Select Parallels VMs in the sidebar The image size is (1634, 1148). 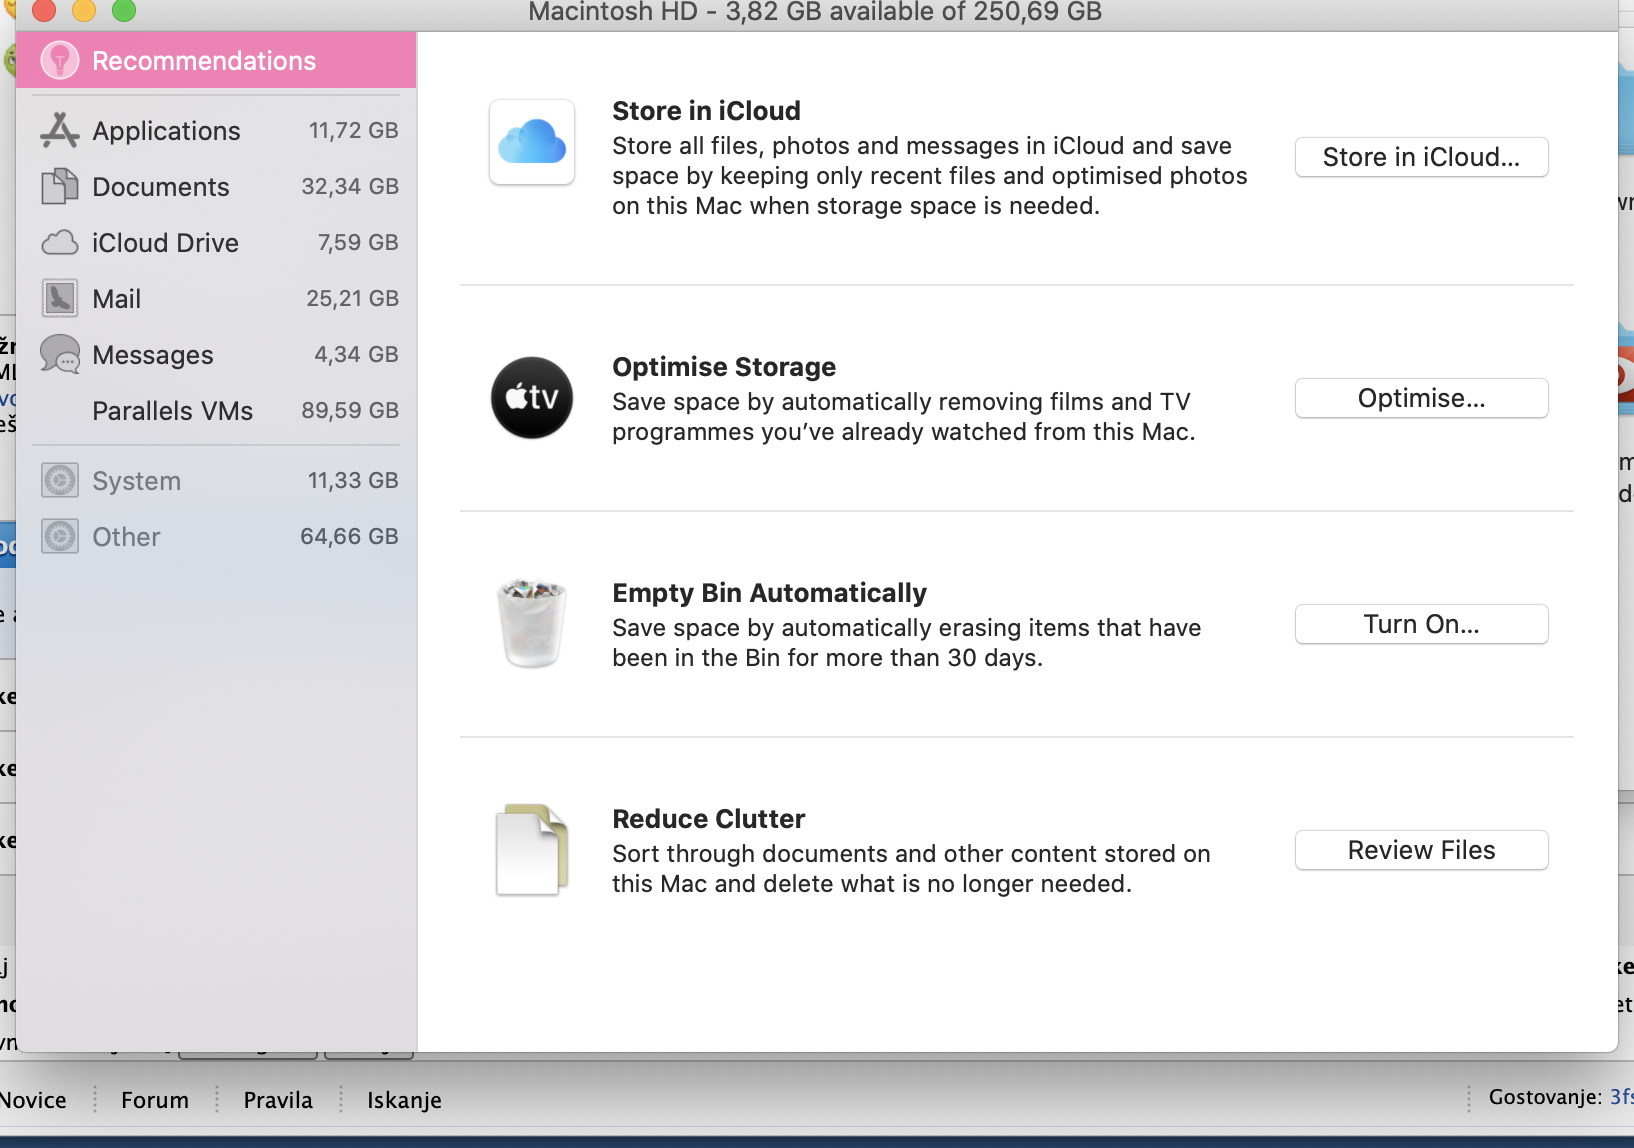tap(216, 411)
